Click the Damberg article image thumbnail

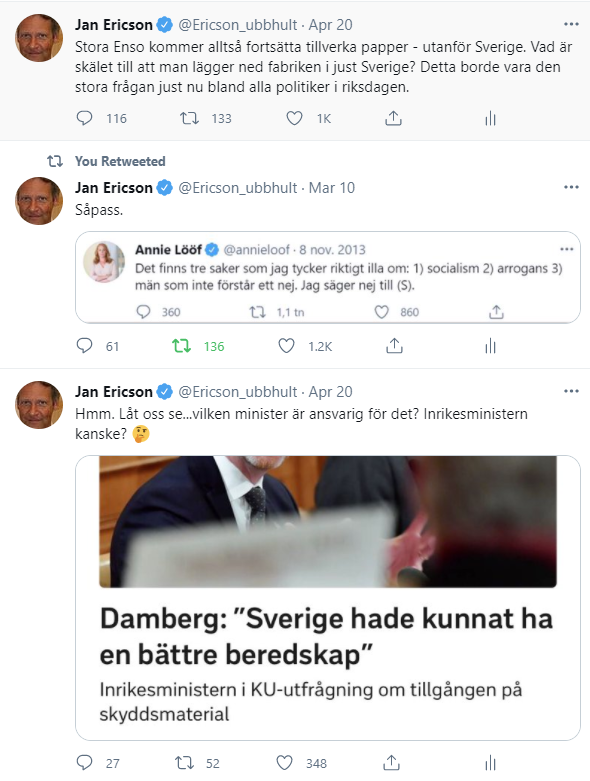click(328, 521)
